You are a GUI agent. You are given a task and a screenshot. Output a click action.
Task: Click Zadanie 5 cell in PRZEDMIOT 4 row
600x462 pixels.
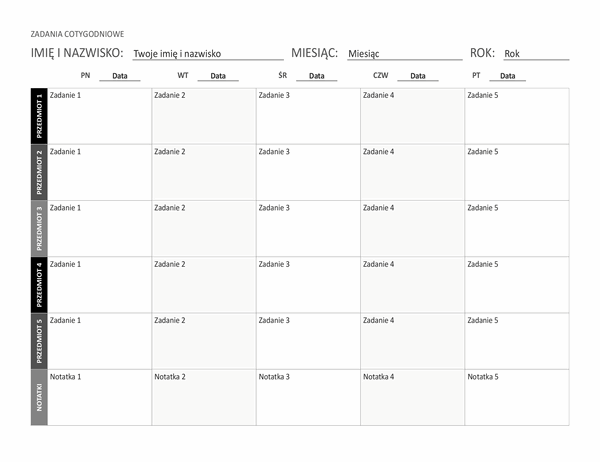[517, 285]
